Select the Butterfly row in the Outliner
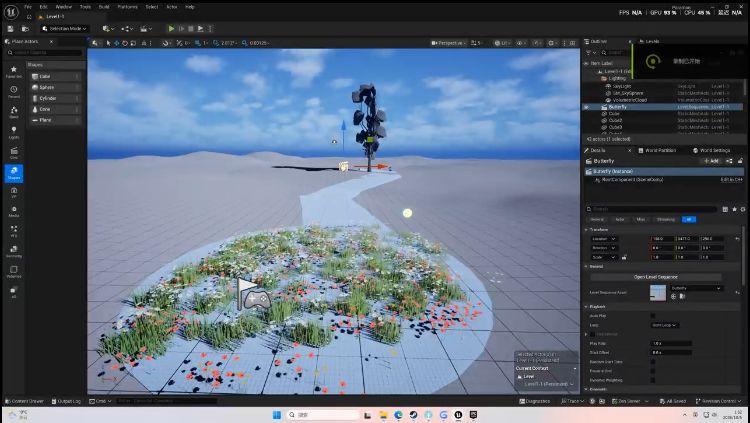This screenshot has height=423, width=750. (662, 107)
